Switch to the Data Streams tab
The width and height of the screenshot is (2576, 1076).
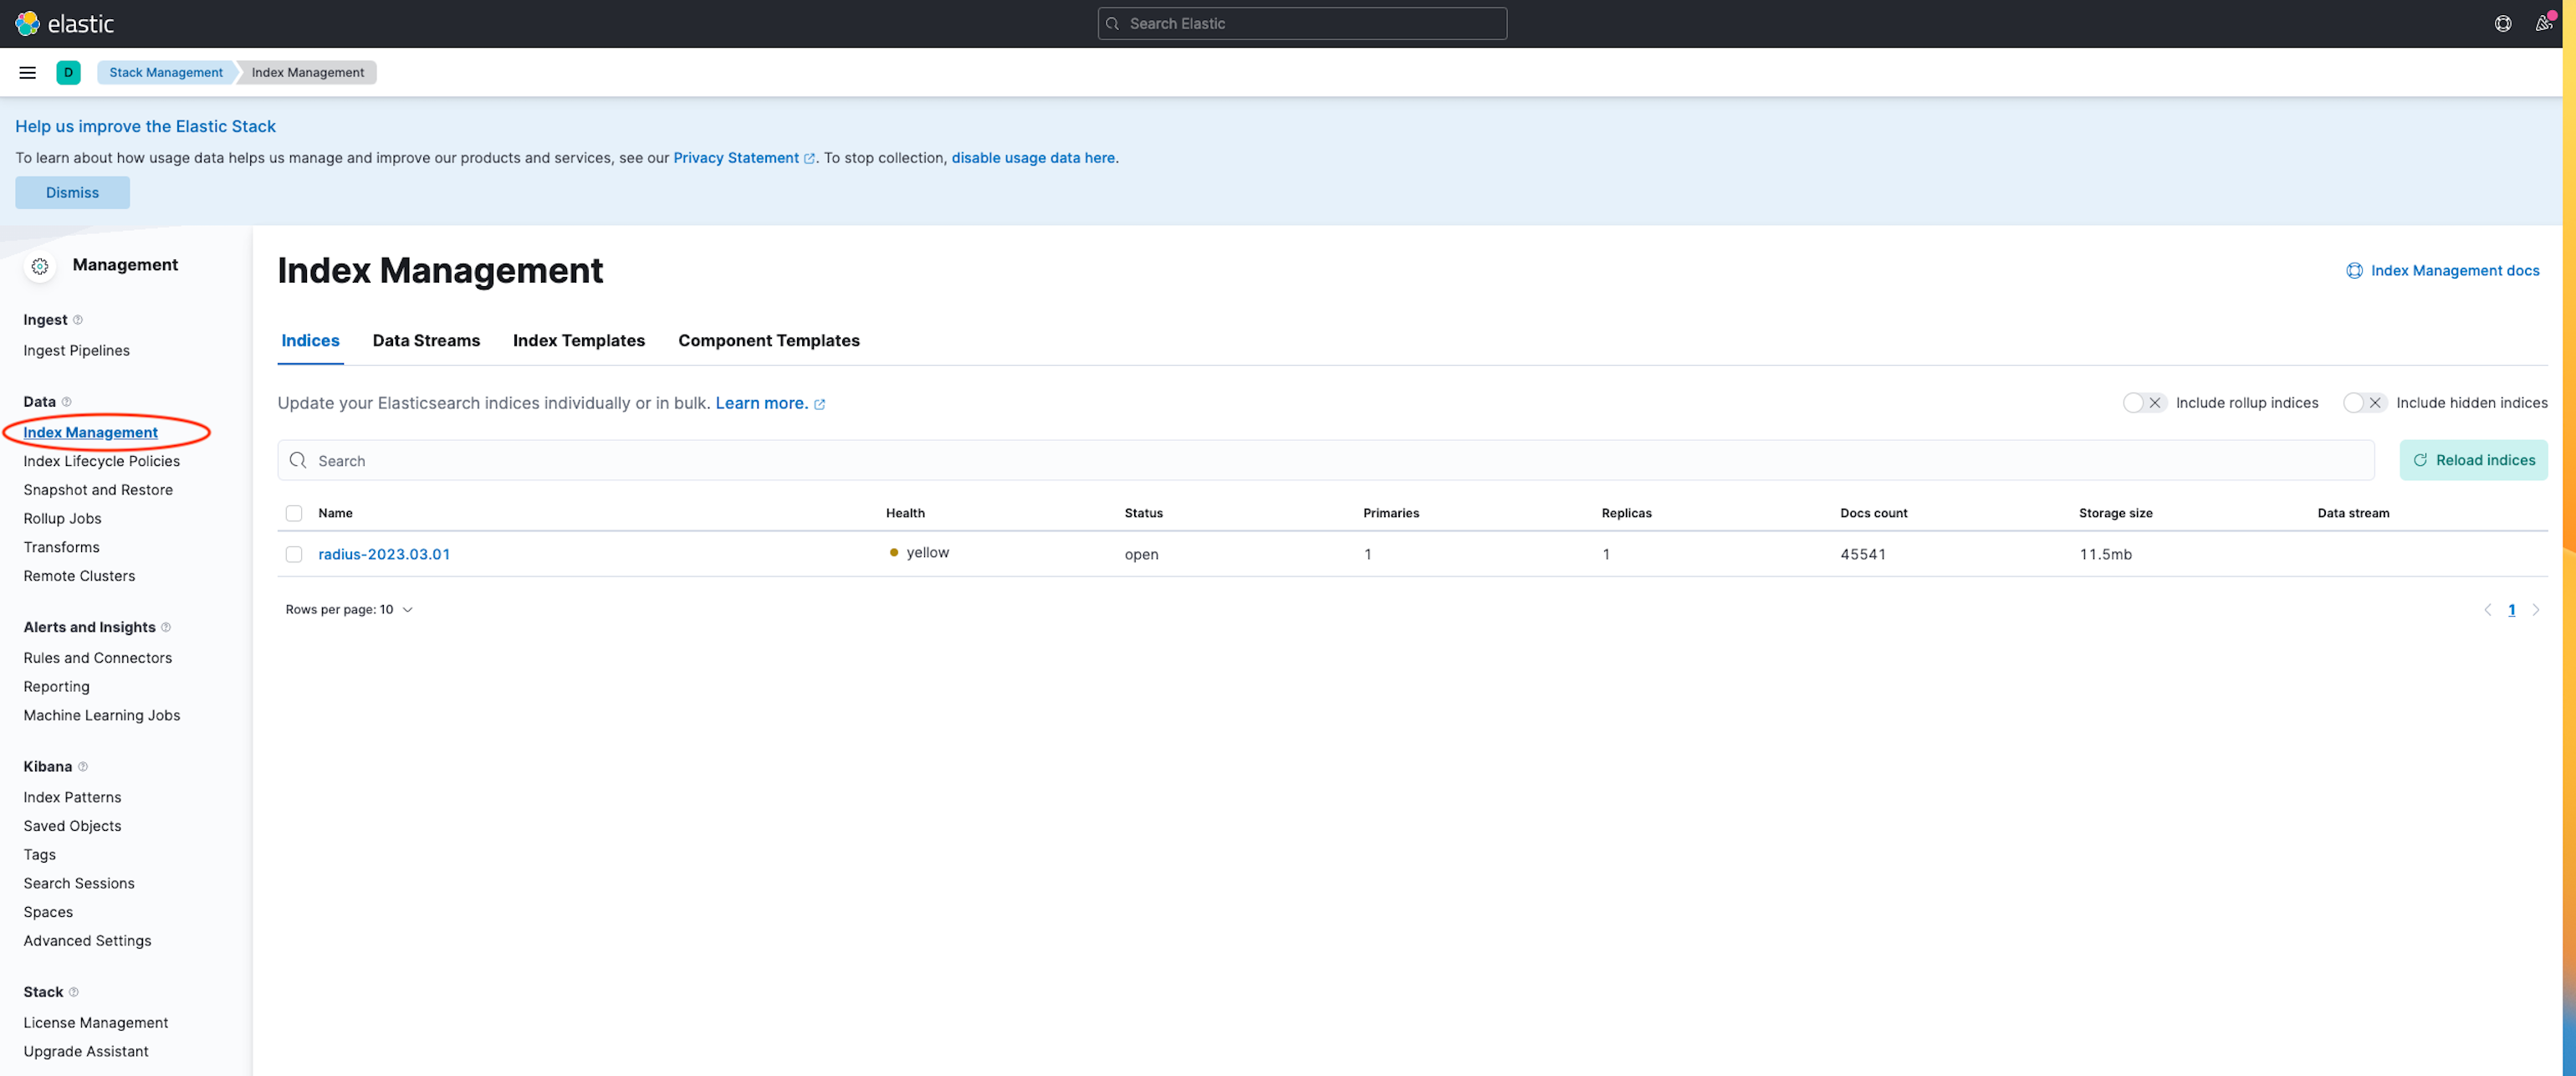click(x=426, y=341)
